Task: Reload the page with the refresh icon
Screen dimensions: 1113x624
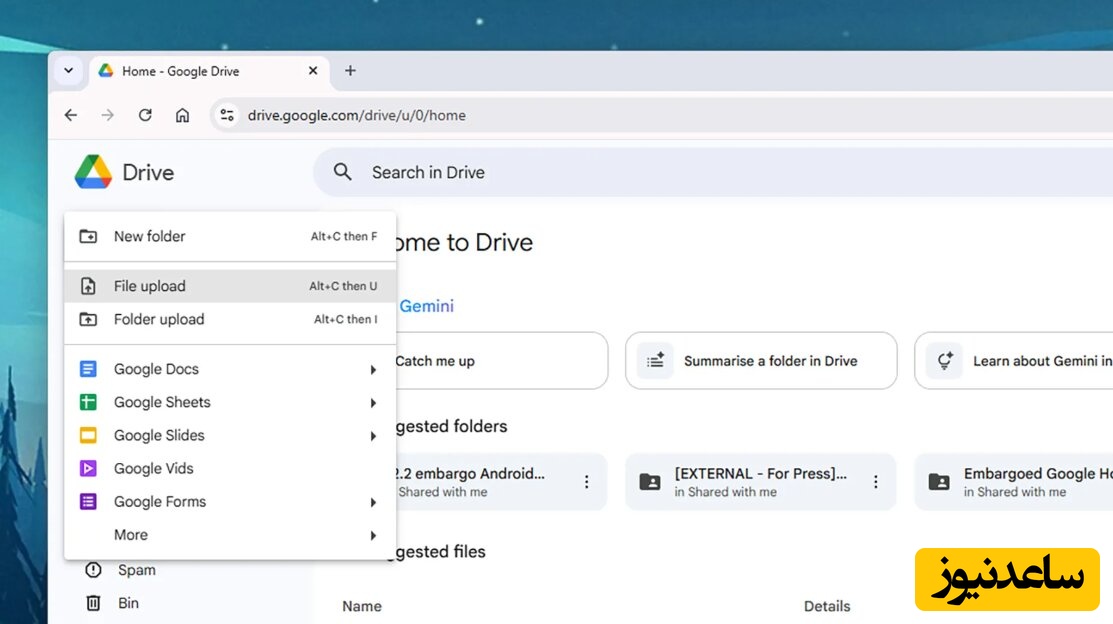Action: (x=145, y=115)
